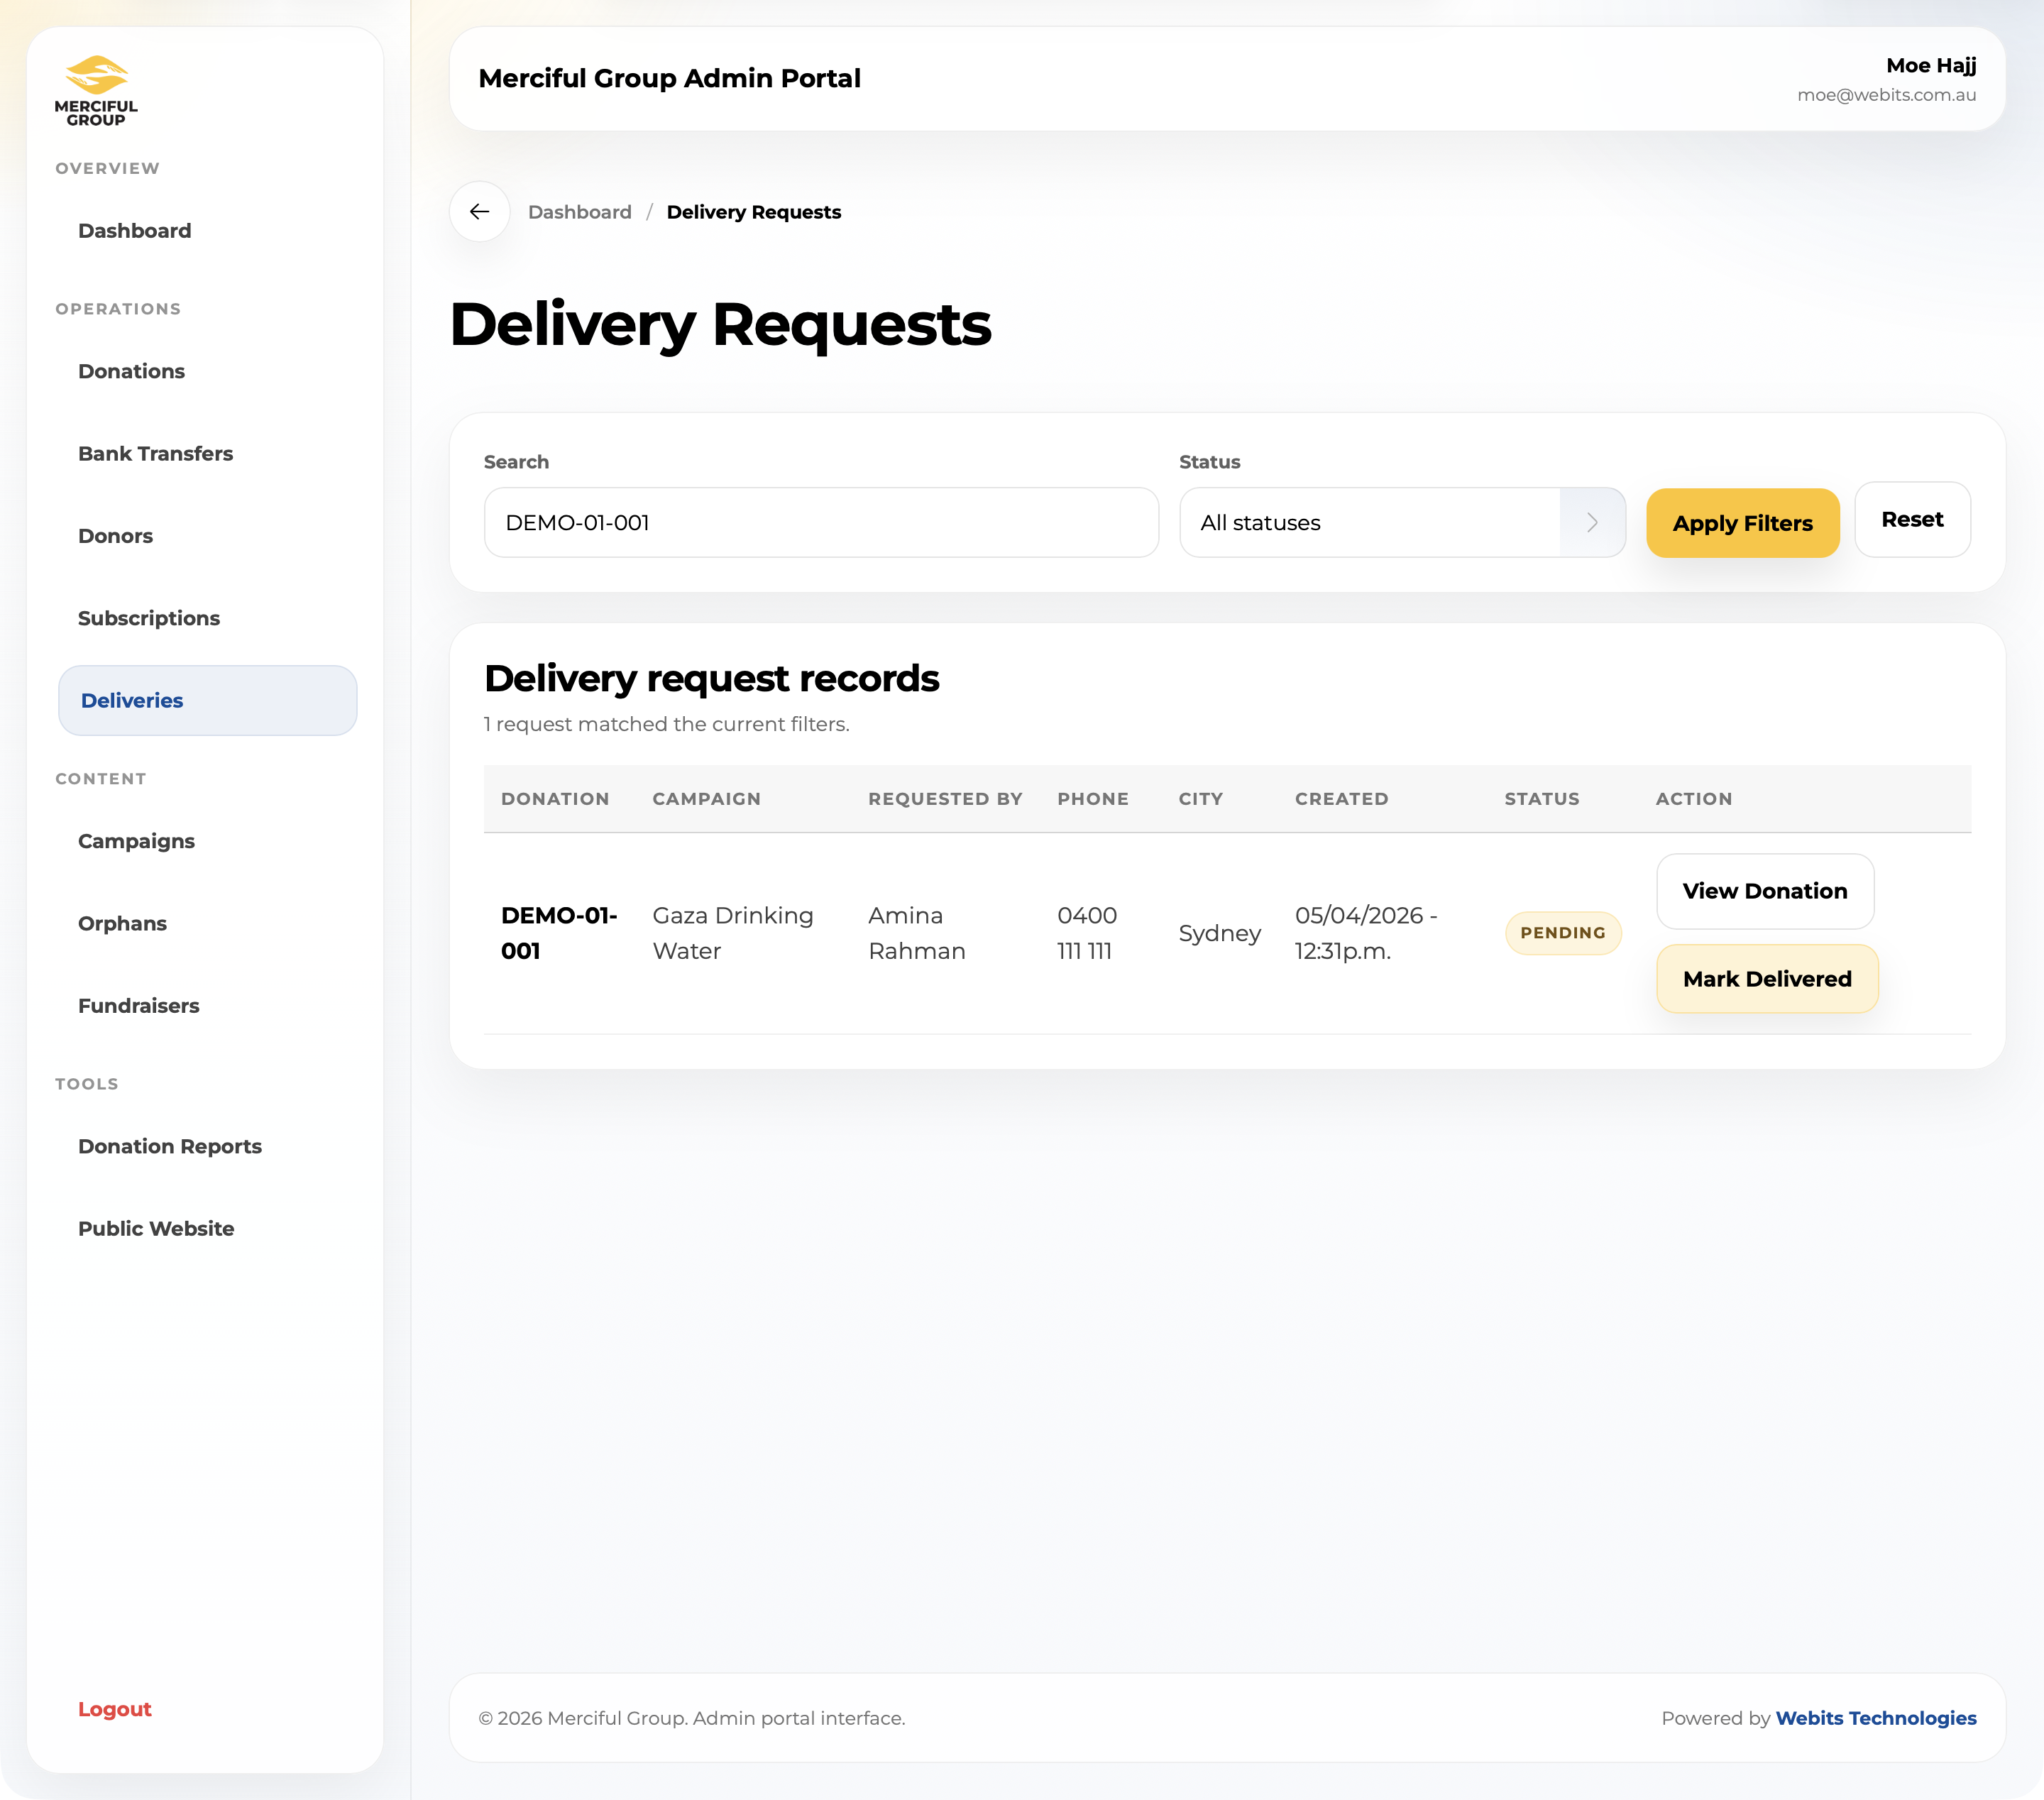This screenshot has width=2044, height=1800.
Task: Click the moe@webits.com.au email
Action: [x=1886, y=95]
